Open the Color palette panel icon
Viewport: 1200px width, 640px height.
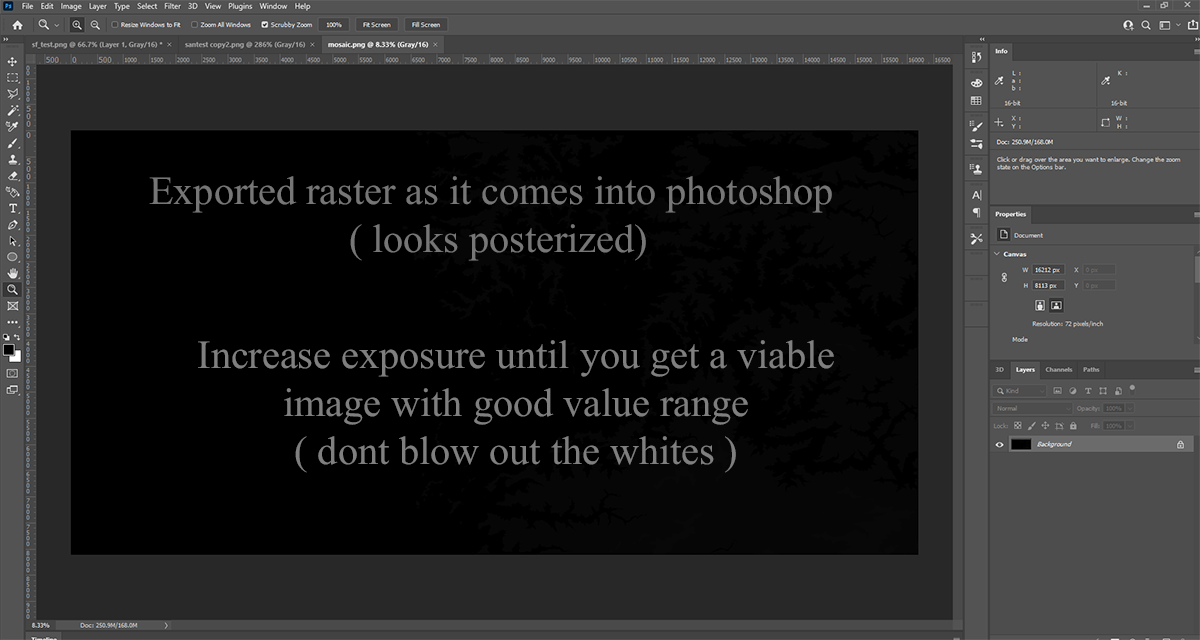pos(977,82)
